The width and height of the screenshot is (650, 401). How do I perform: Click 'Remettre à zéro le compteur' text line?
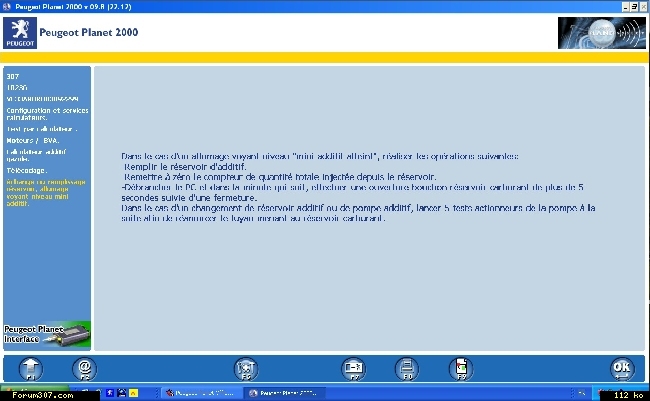tap(280, 177)
